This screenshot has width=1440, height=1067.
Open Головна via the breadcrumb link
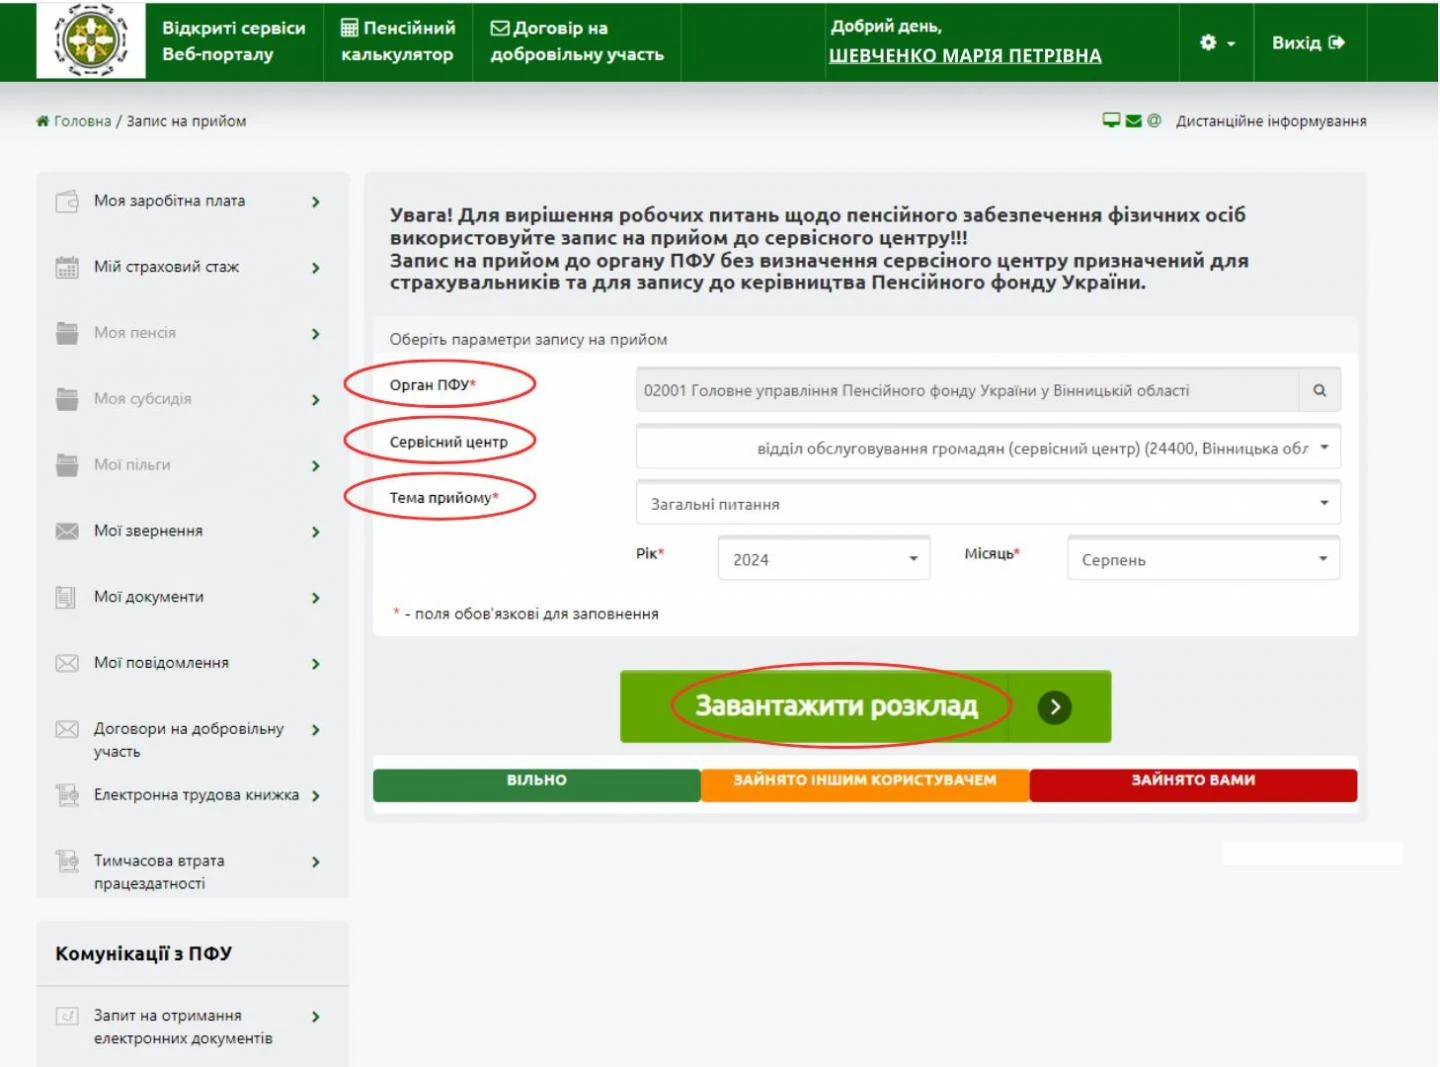point(80,121)
